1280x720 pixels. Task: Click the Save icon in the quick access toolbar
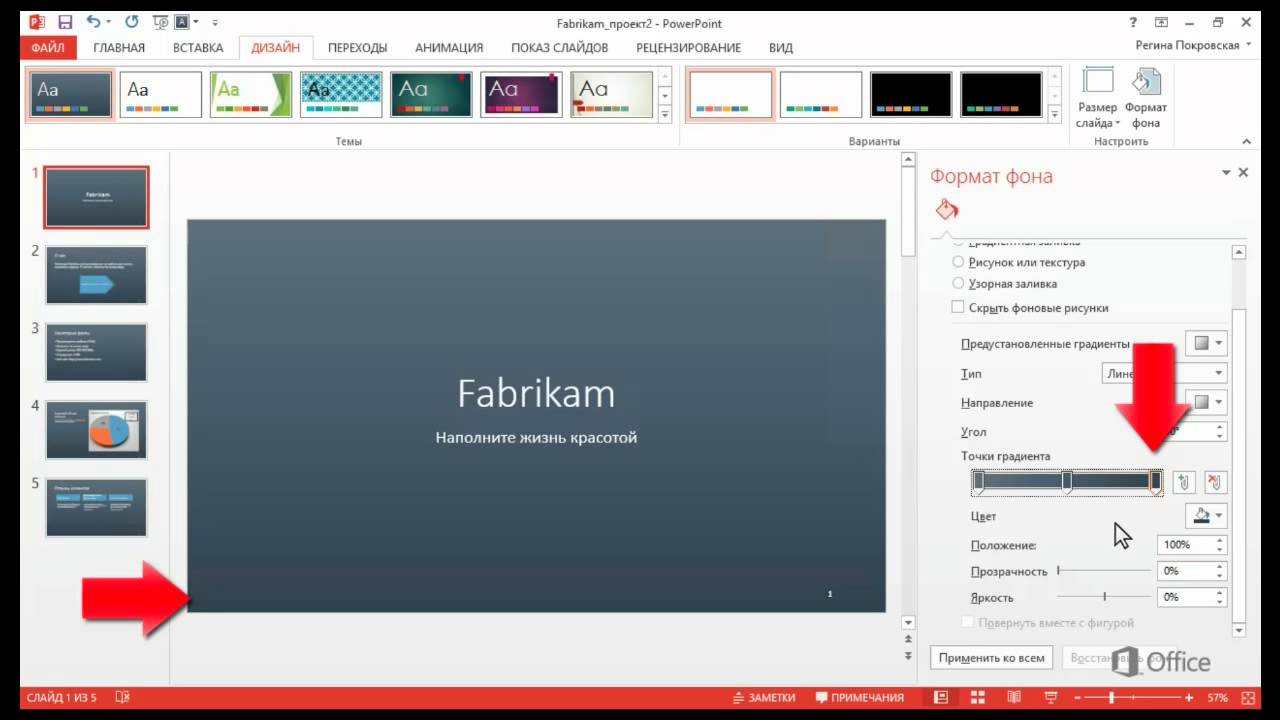[x=65, y=22]
